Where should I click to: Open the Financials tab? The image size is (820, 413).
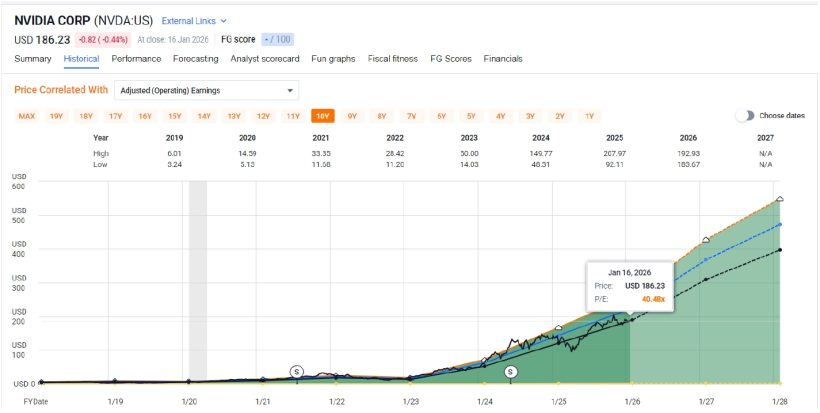pos(503,59)
